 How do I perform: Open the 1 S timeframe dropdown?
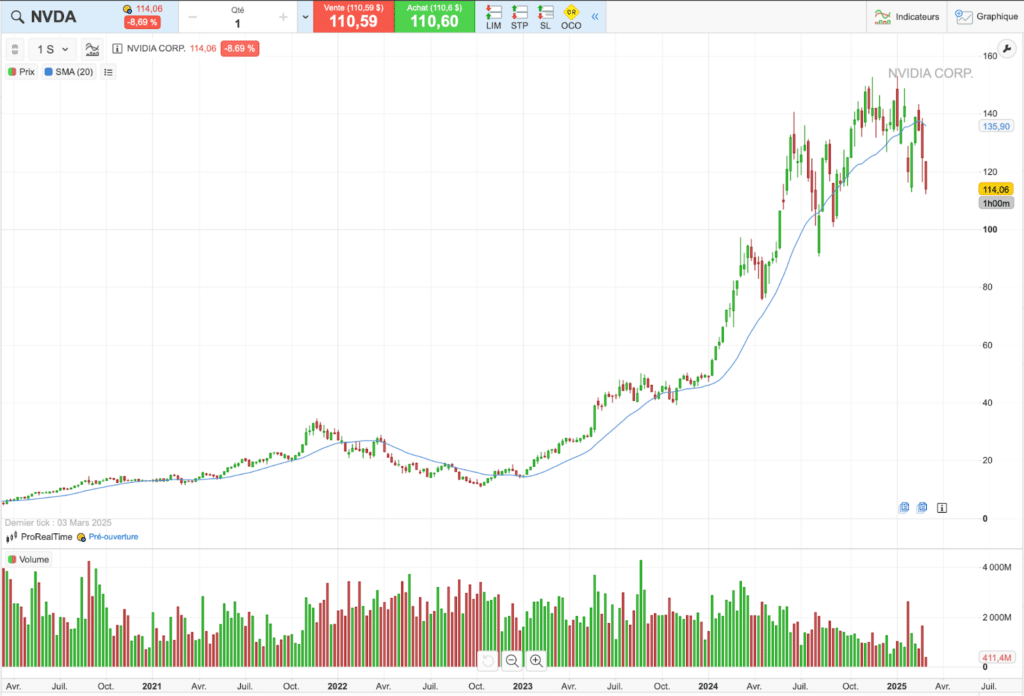pyautogui.click(x=52, y=49)
